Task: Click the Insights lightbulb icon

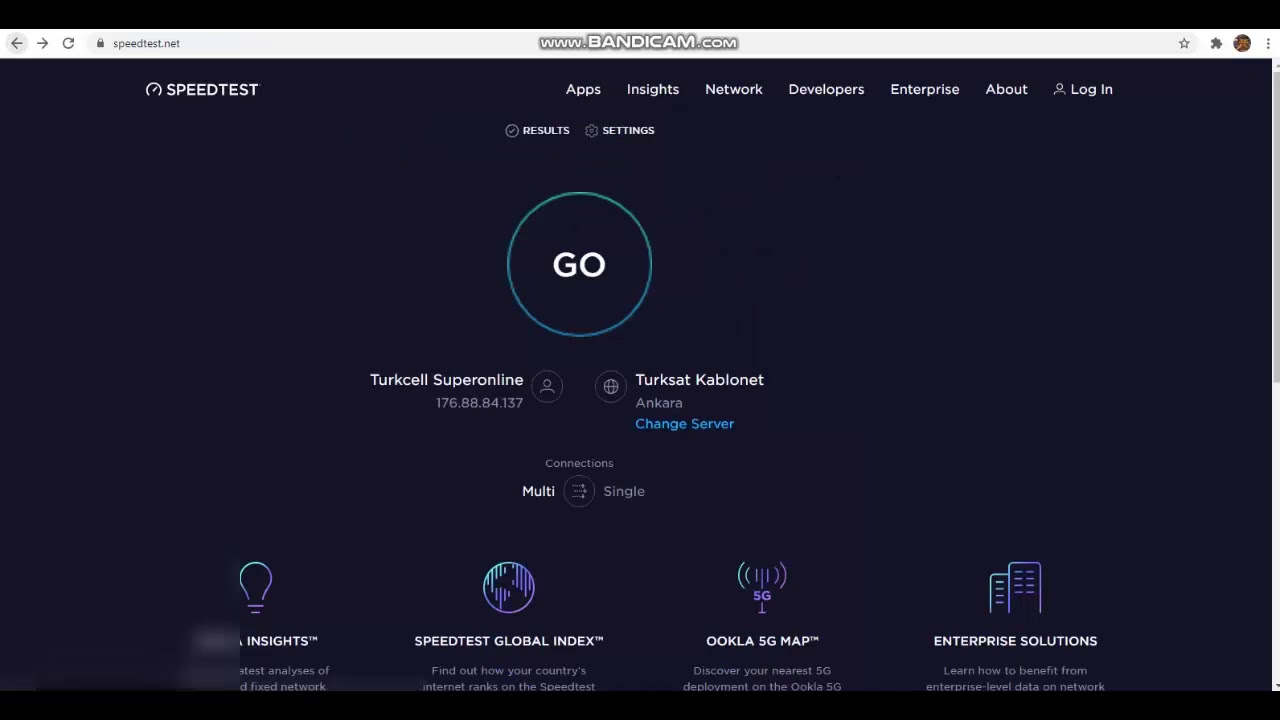Action: (x=256, y=586)
